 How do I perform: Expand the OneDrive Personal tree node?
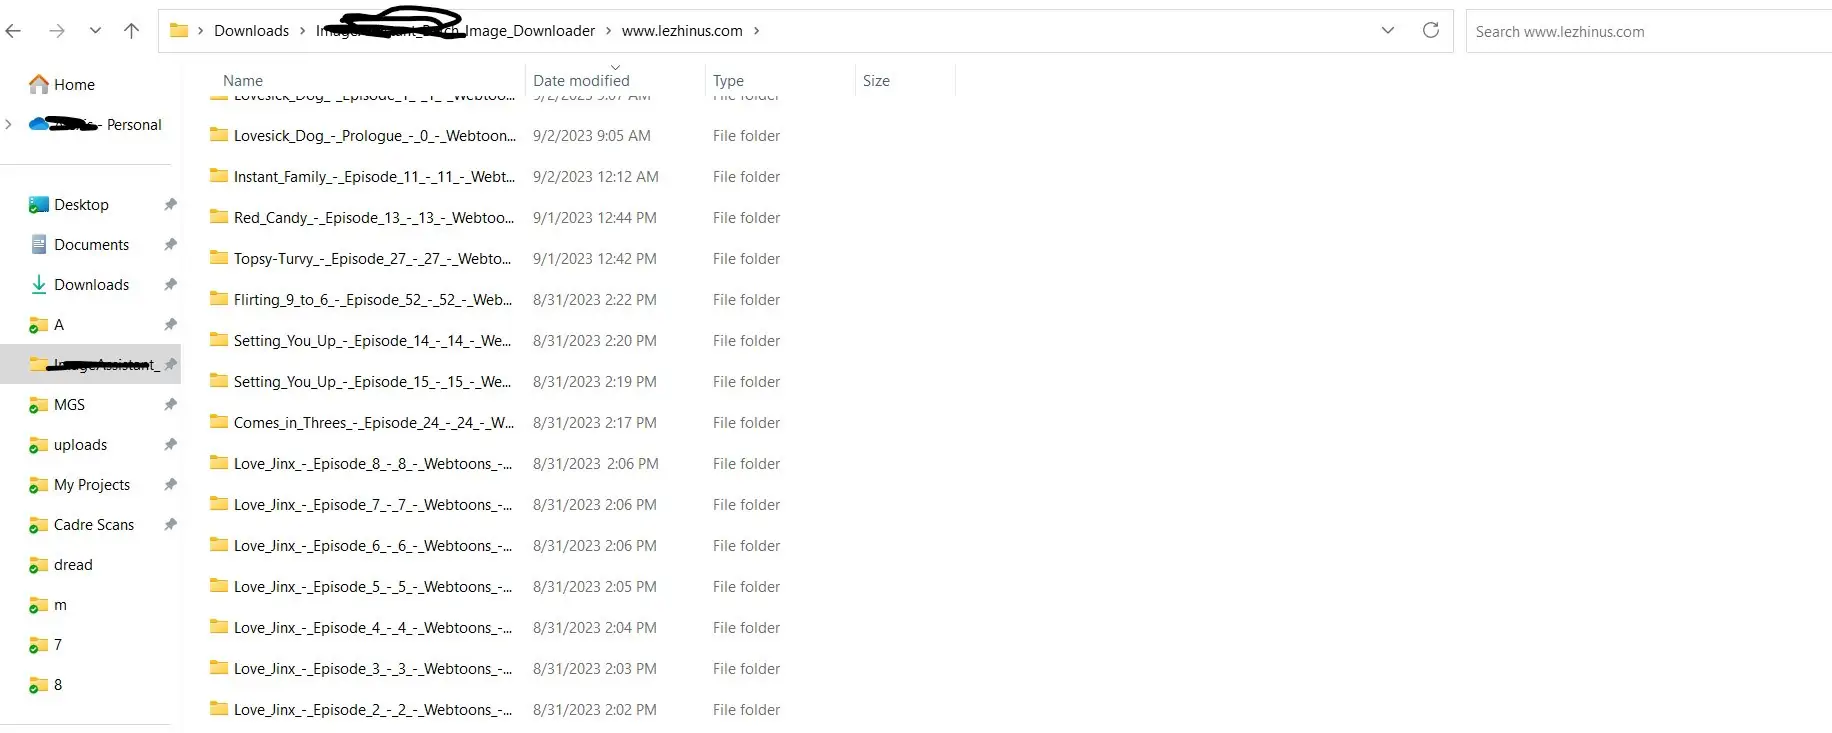(x=9, y=125)
